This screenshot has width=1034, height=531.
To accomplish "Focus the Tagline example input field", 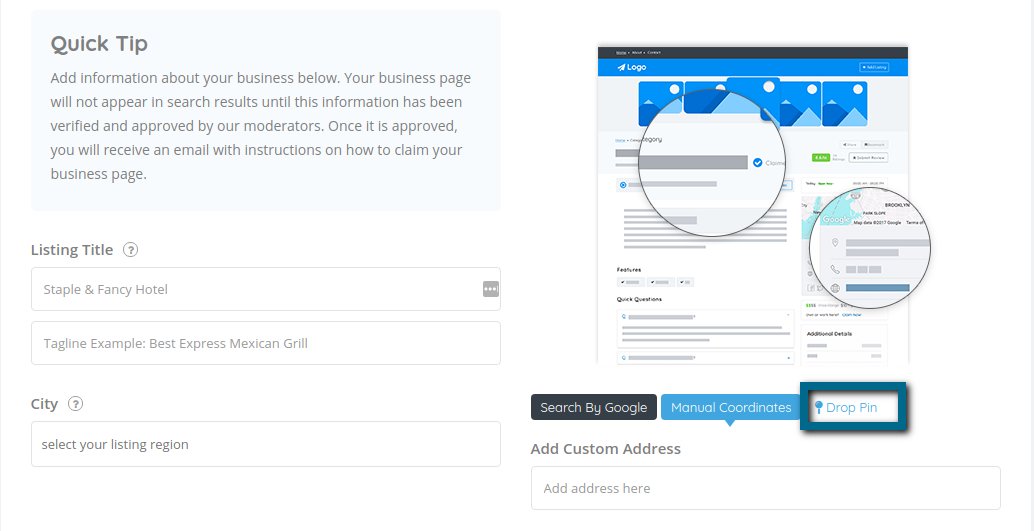I will tap(266, 343).
